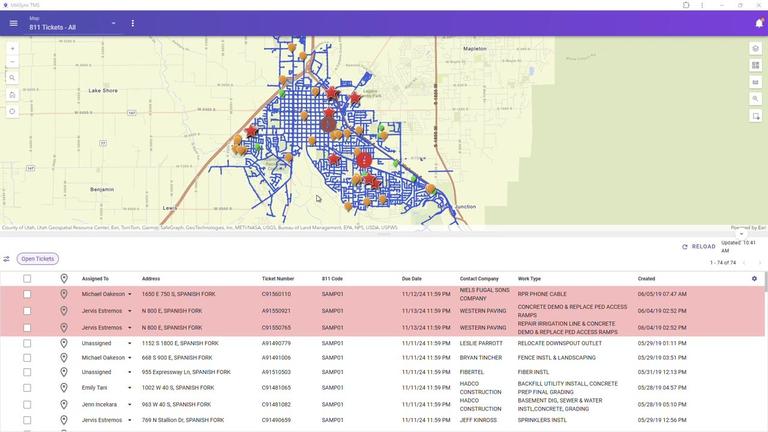Open the map layers panel icon
Image resolution: width=768 pixels, height=432 pixels.
[x=756, y=48]
